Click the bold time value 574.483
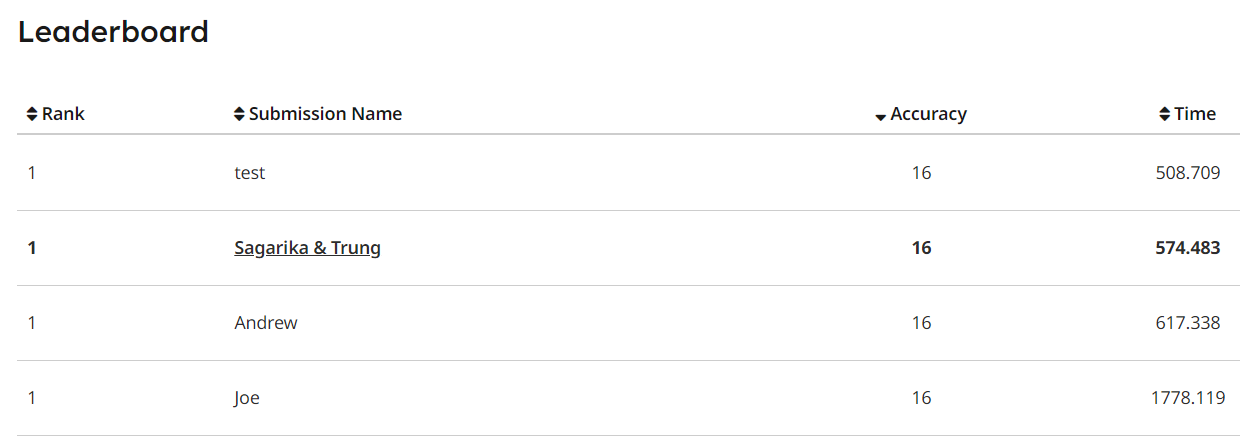This screenshot has height=447, width=1240. [x=1188, y=248]
